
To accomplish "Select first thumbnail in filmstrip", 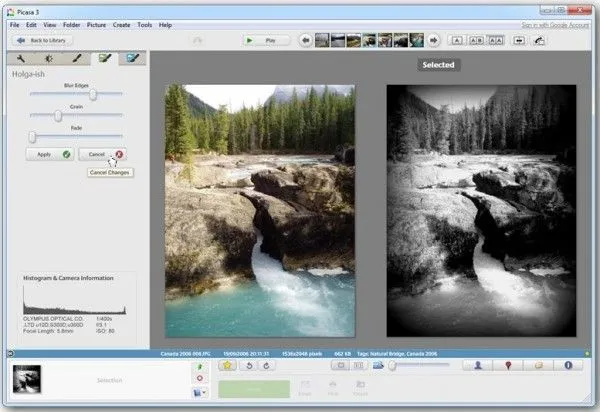I will tap(322, 40).
